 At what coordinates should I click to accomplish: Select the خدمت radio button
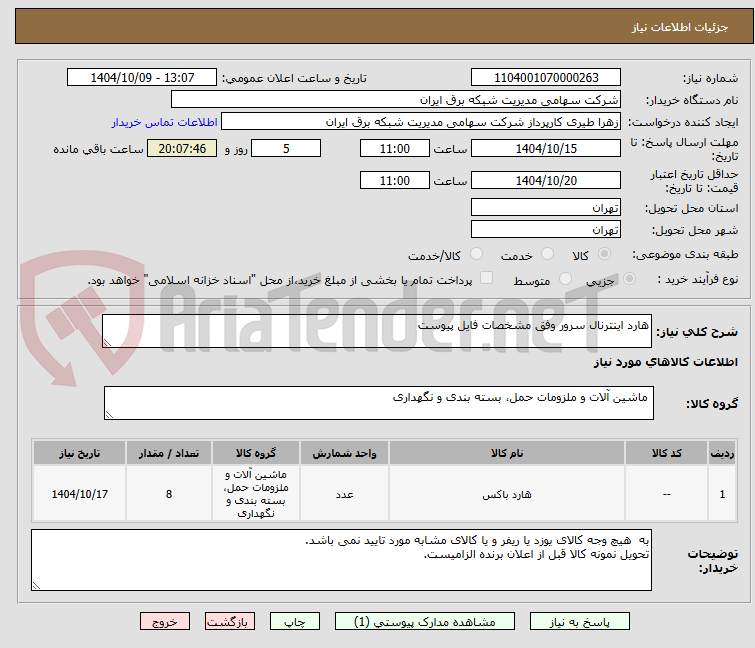[547, 254]
